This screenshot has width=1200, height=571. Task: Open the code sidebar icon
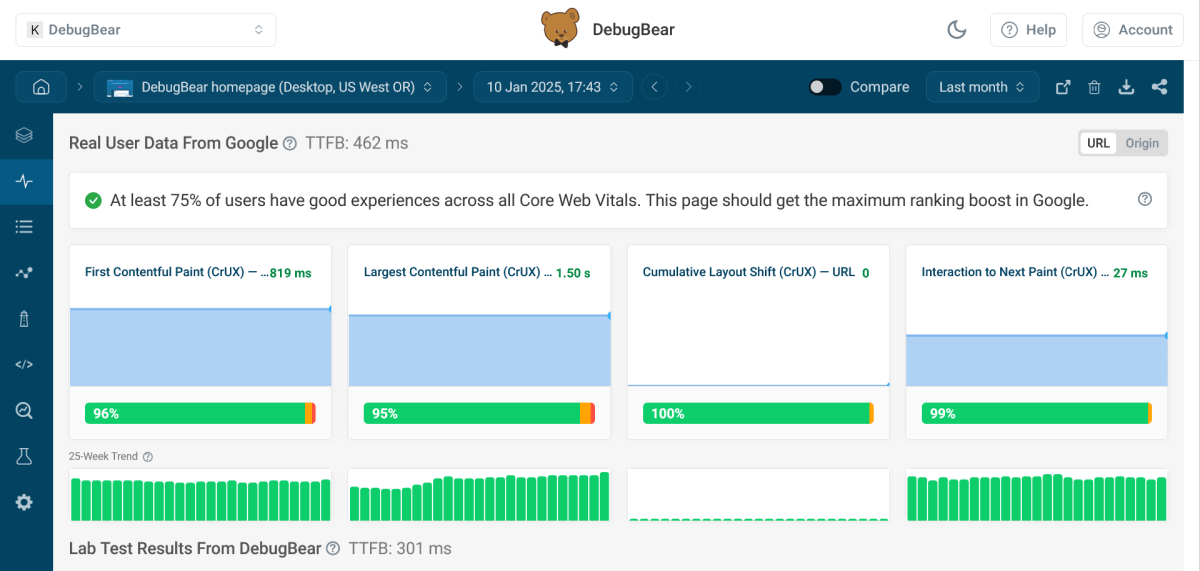25,364
